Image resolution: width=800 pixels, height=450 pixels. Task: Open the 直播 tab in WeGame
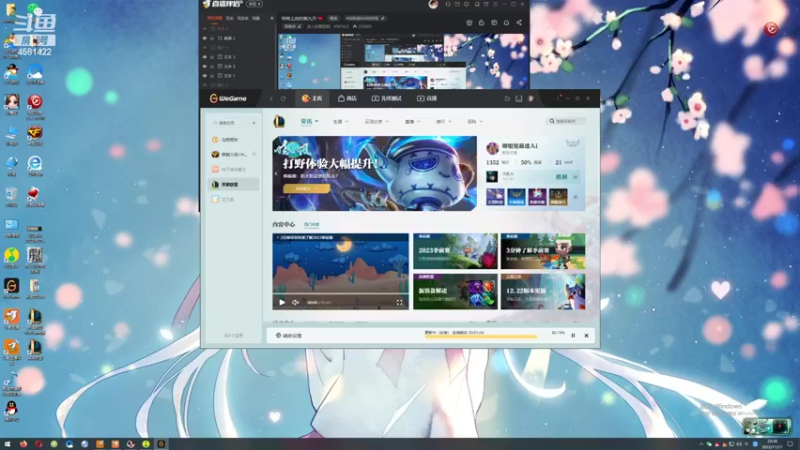(427, 98)
